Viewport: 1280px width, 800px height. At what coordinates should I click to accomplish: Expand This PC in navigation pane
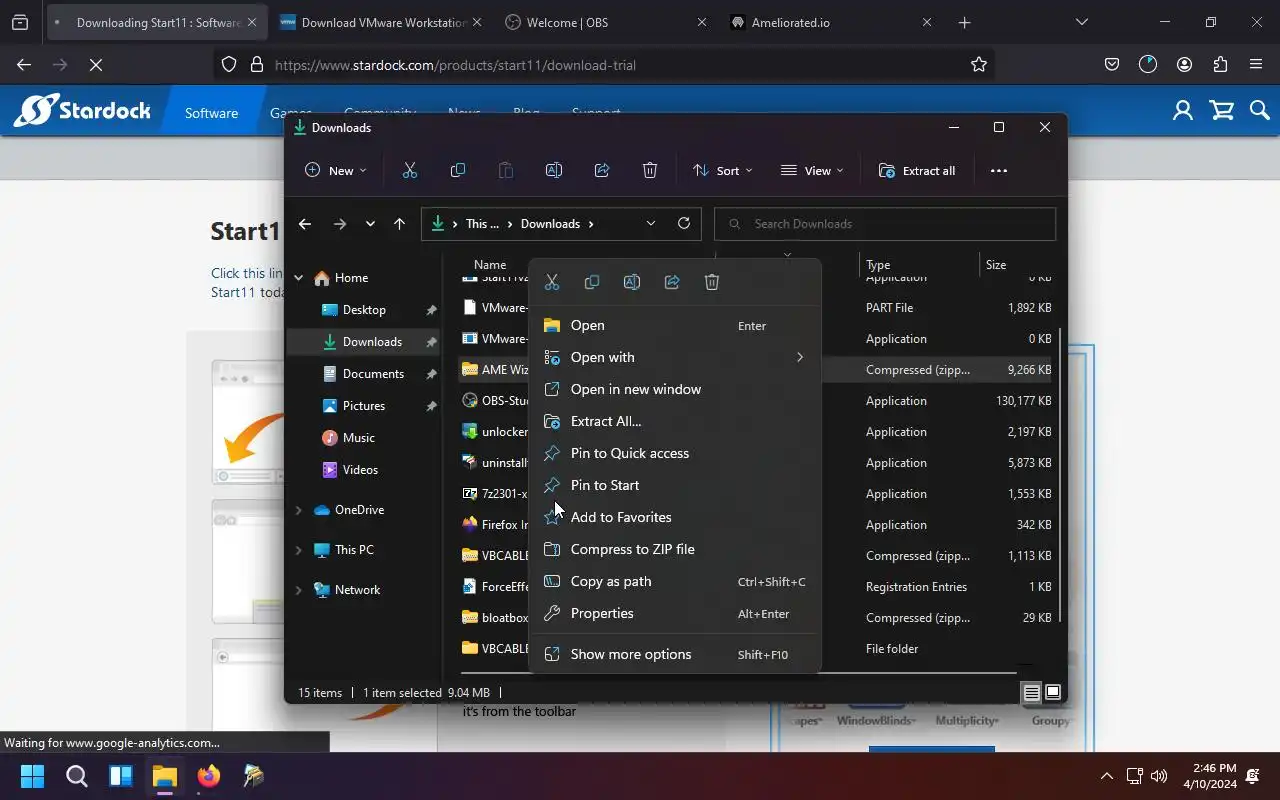point(298,550)
